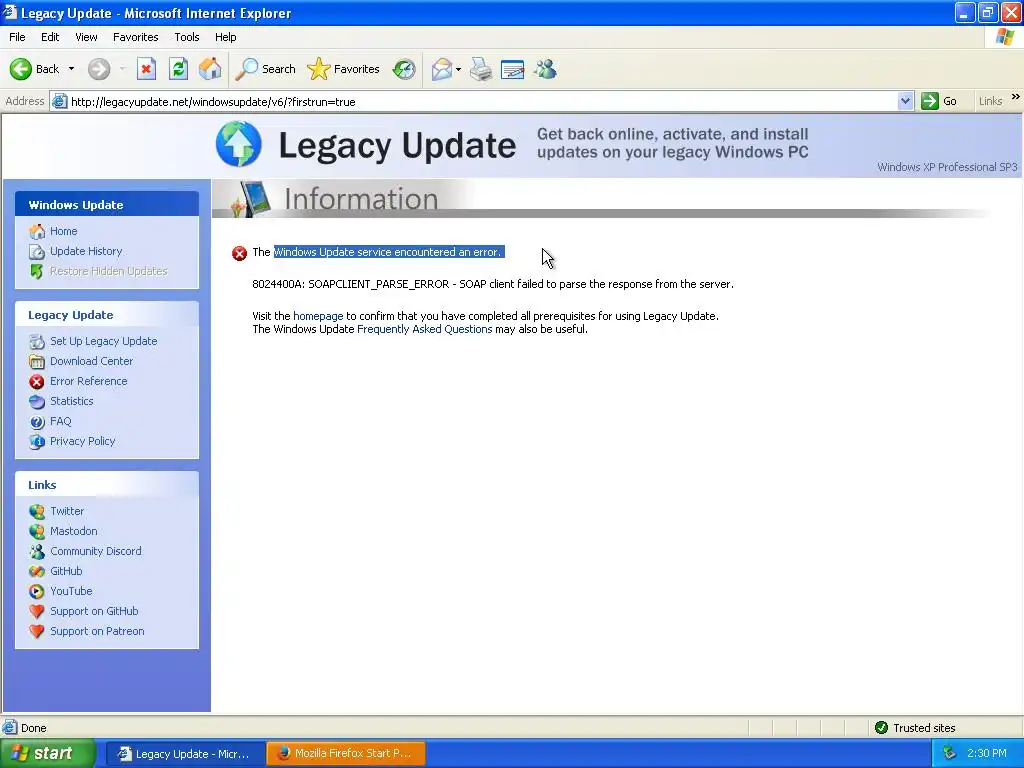
Task: Open the Privacy Policy link
Action: pyautogui.click(x=83, y=441)
